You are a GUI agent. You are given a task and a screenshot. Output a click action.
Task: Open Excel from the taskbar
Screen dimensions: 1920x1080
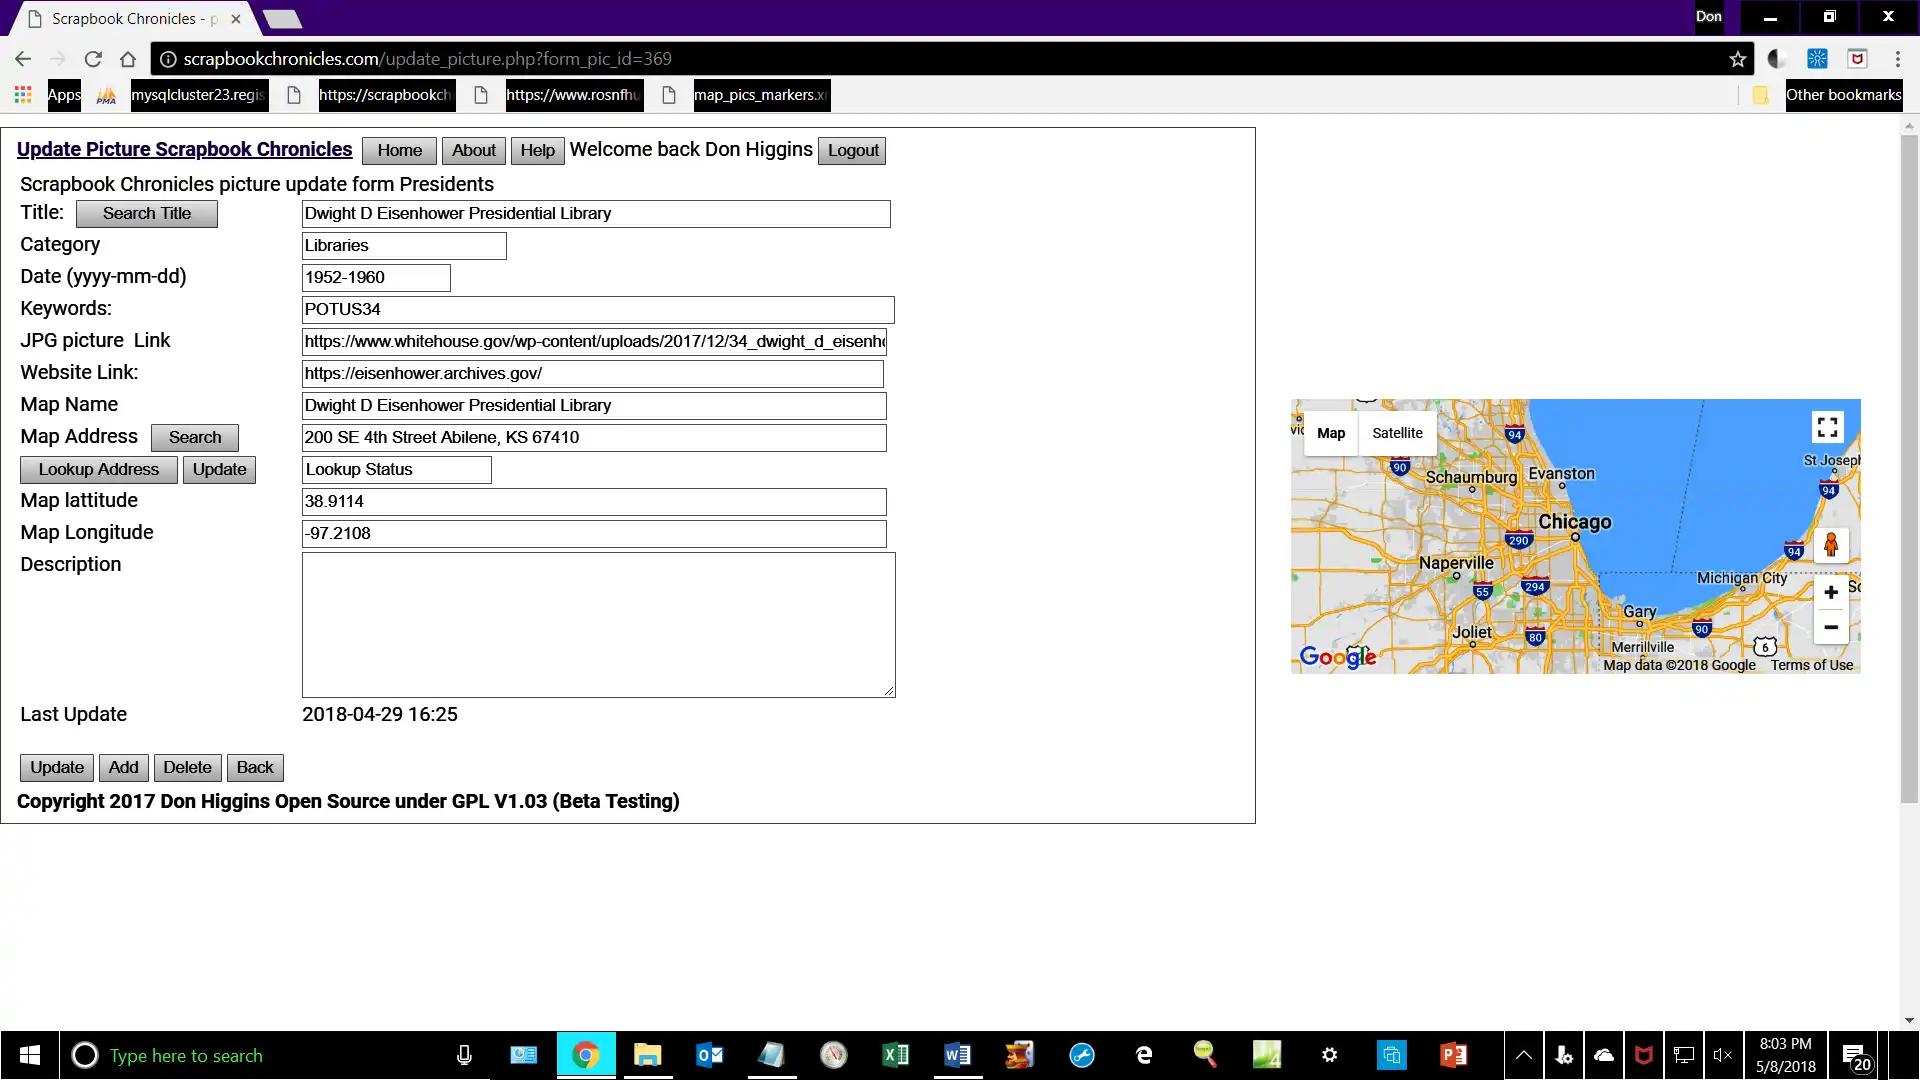(895, 1055)
